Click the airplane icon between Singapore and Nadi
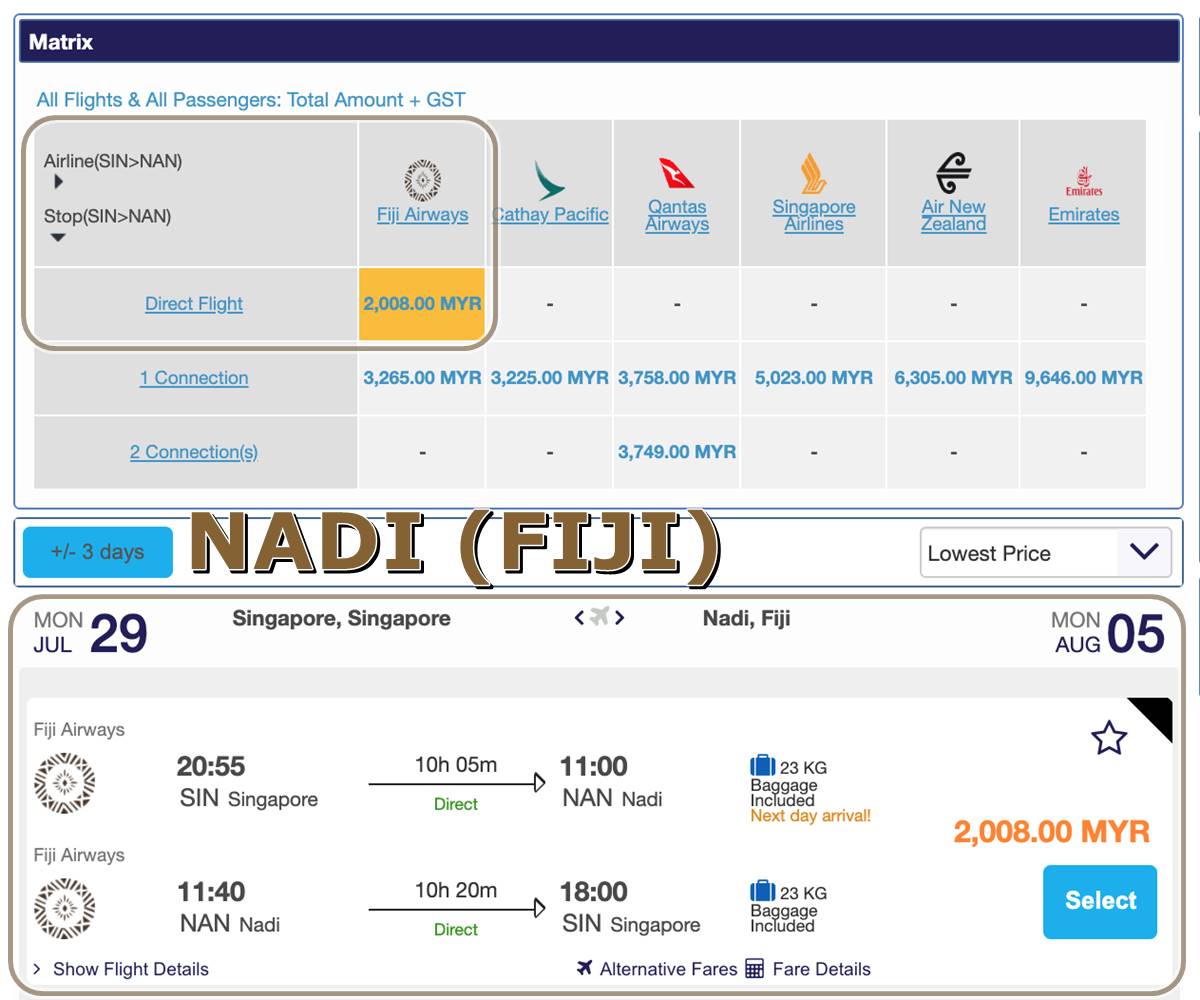Viewport: 1200px width, 1000px height. (x=599, y=617)
